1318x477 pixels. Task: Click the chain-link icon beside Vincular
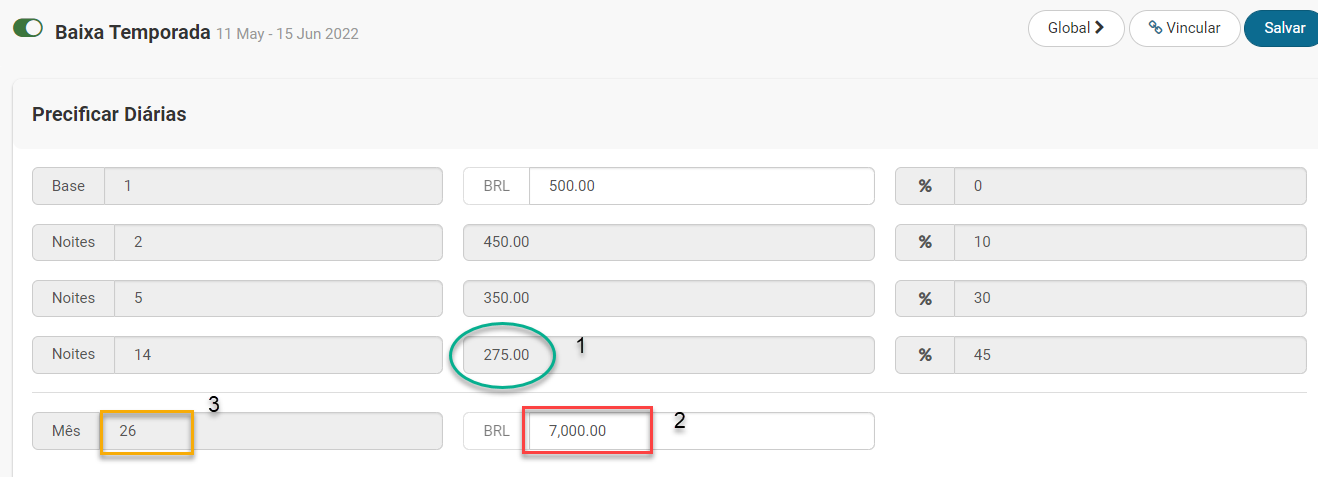1155,28
